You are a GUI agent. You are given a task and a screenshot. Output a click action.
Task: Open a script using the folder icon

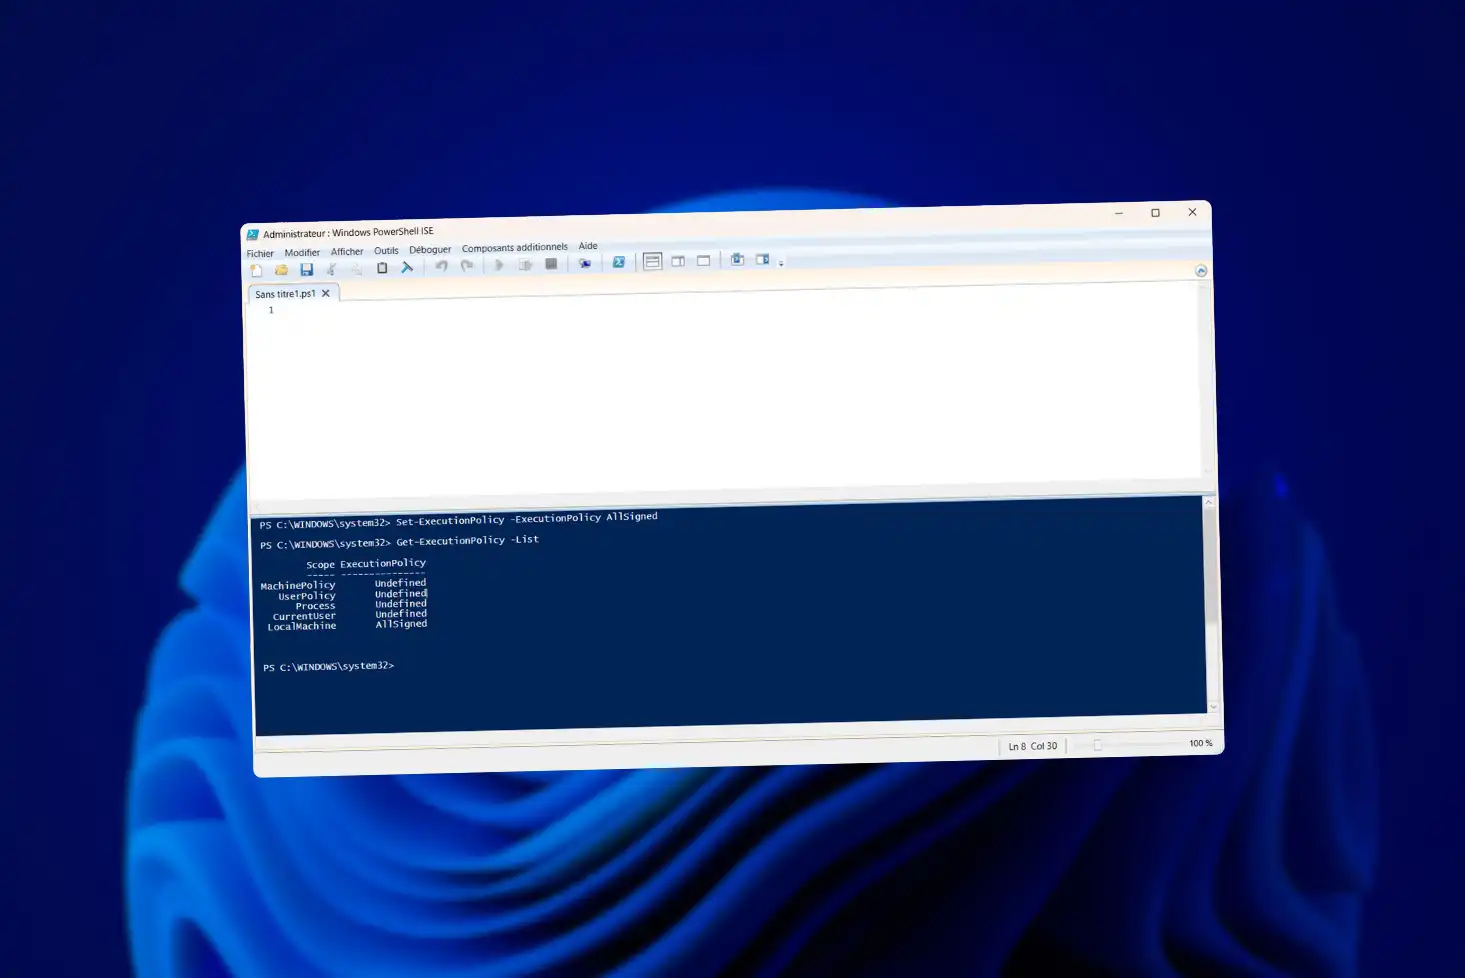(x=282, y=270)
